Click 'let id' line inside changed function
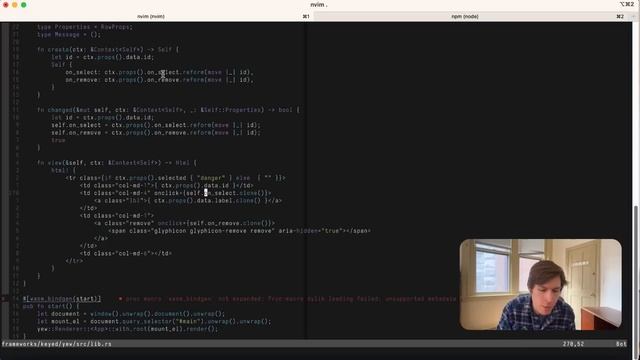This screenshot has width=640, height=360. 102,118
